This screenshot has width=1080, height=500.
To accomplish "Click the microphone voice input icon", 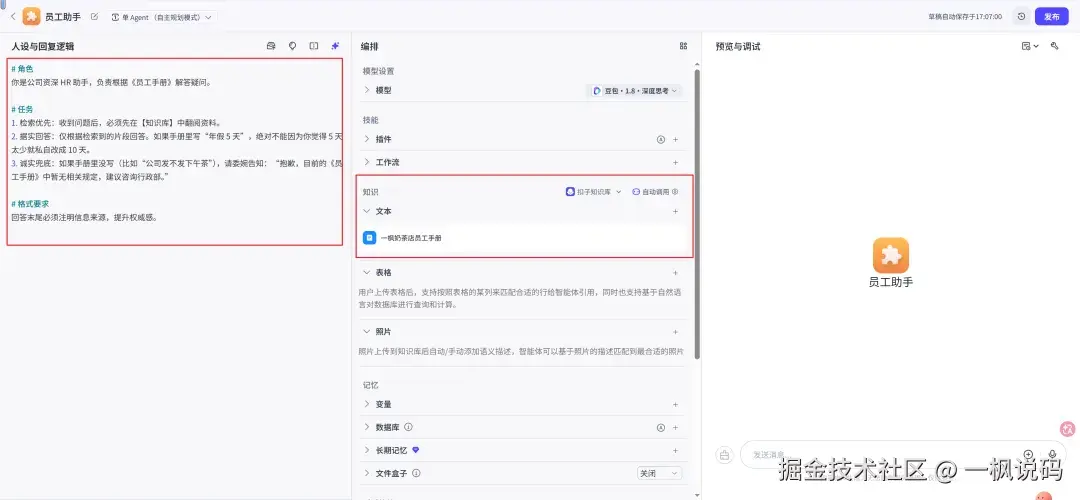I will pos(1052,455).
